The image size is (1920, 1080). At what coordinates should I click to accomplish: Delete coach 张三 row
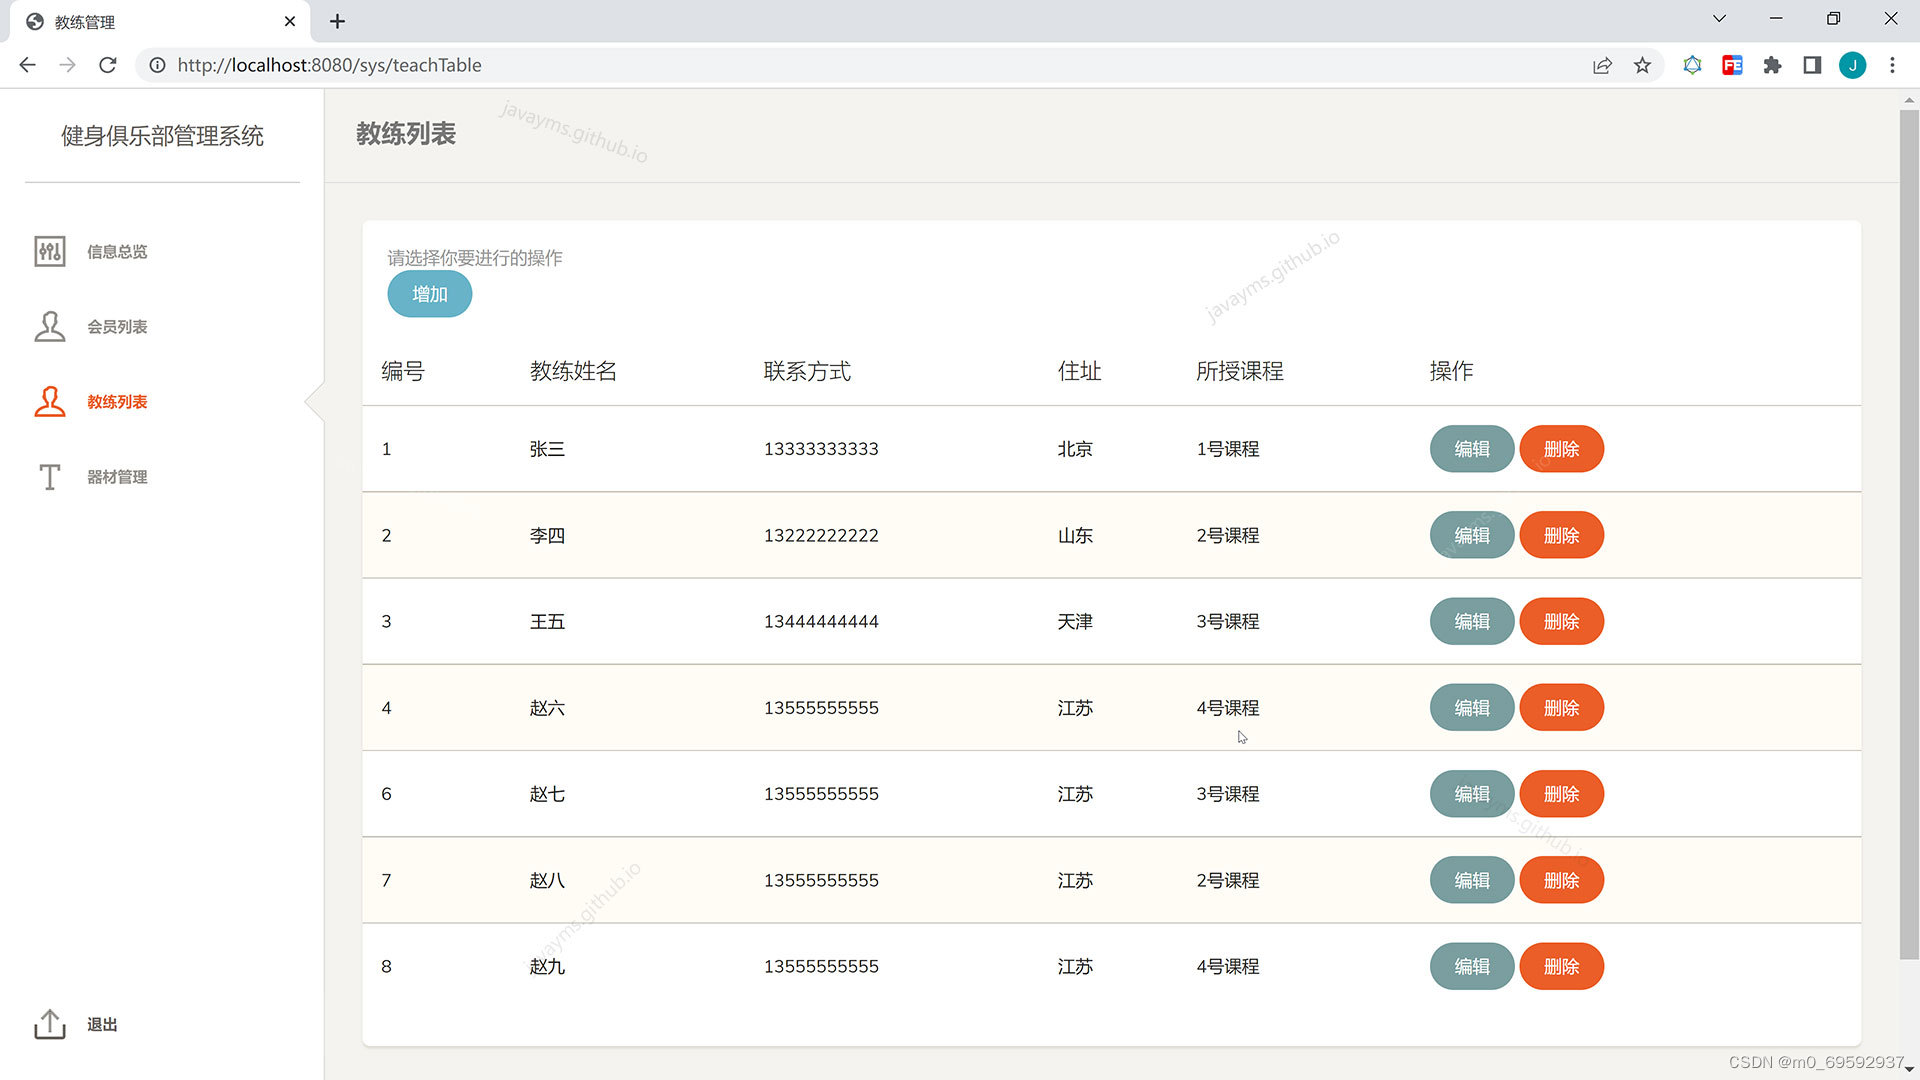click(x=1562, y=449)
